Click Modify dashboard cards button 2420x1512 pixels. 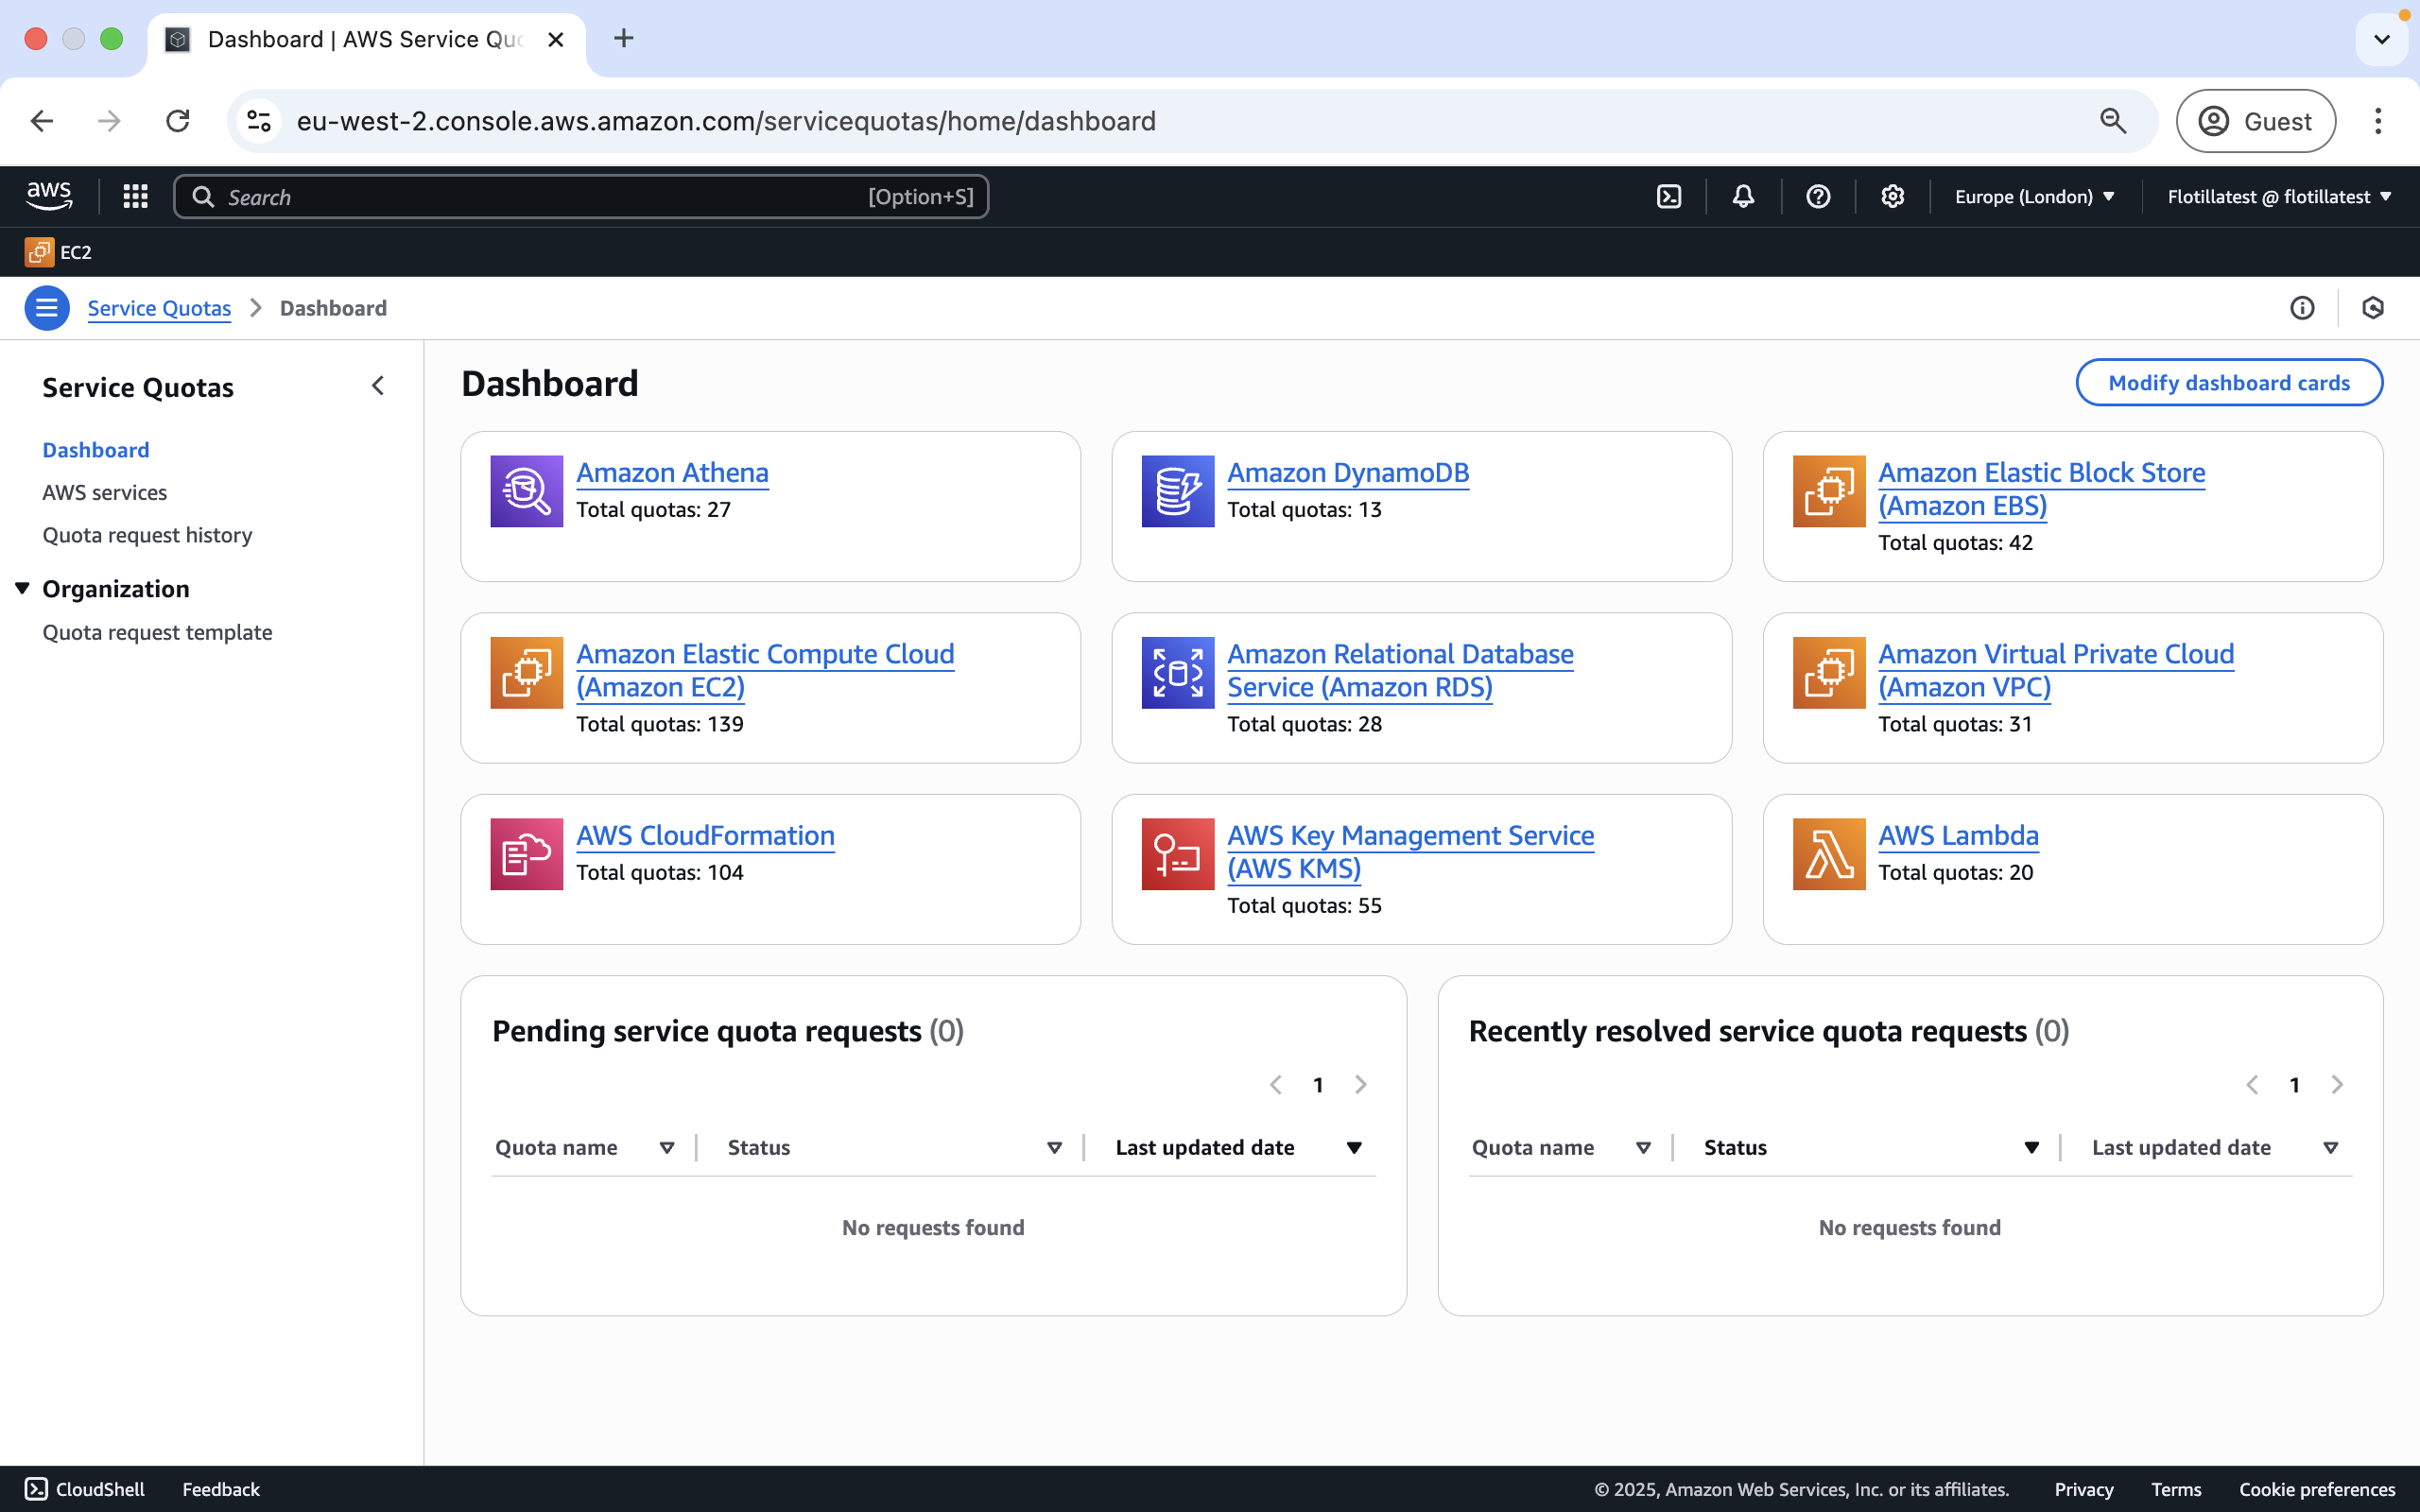(x=2228, y=383)
